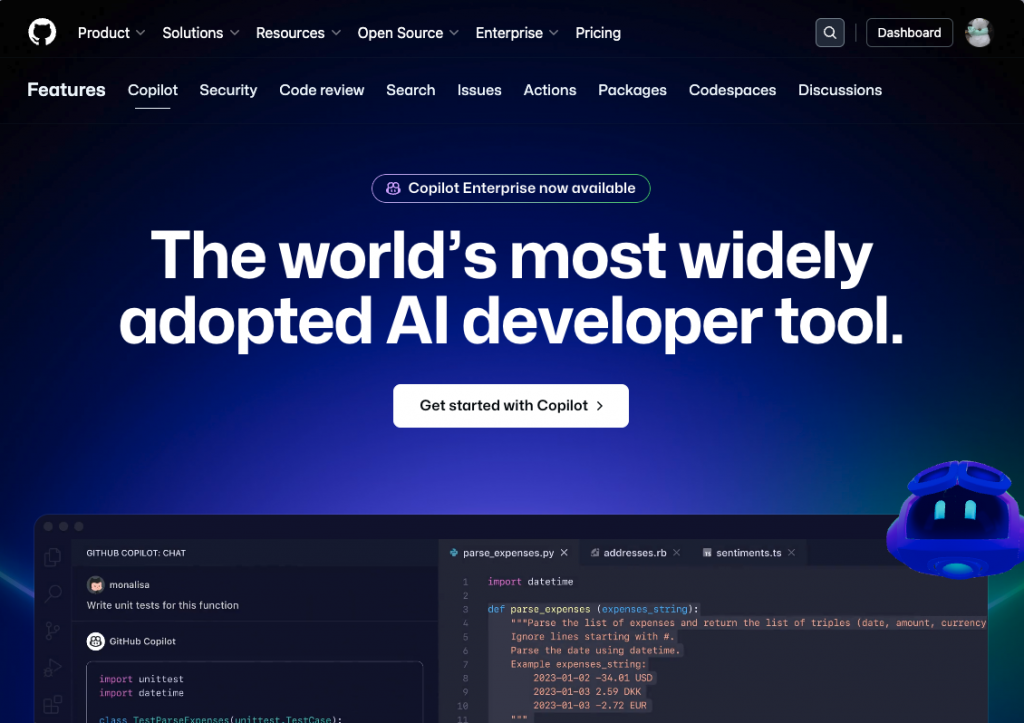The image size is (1024, 723).
Task: Select the Copilot features tab
Action: [x=152, y=90]
